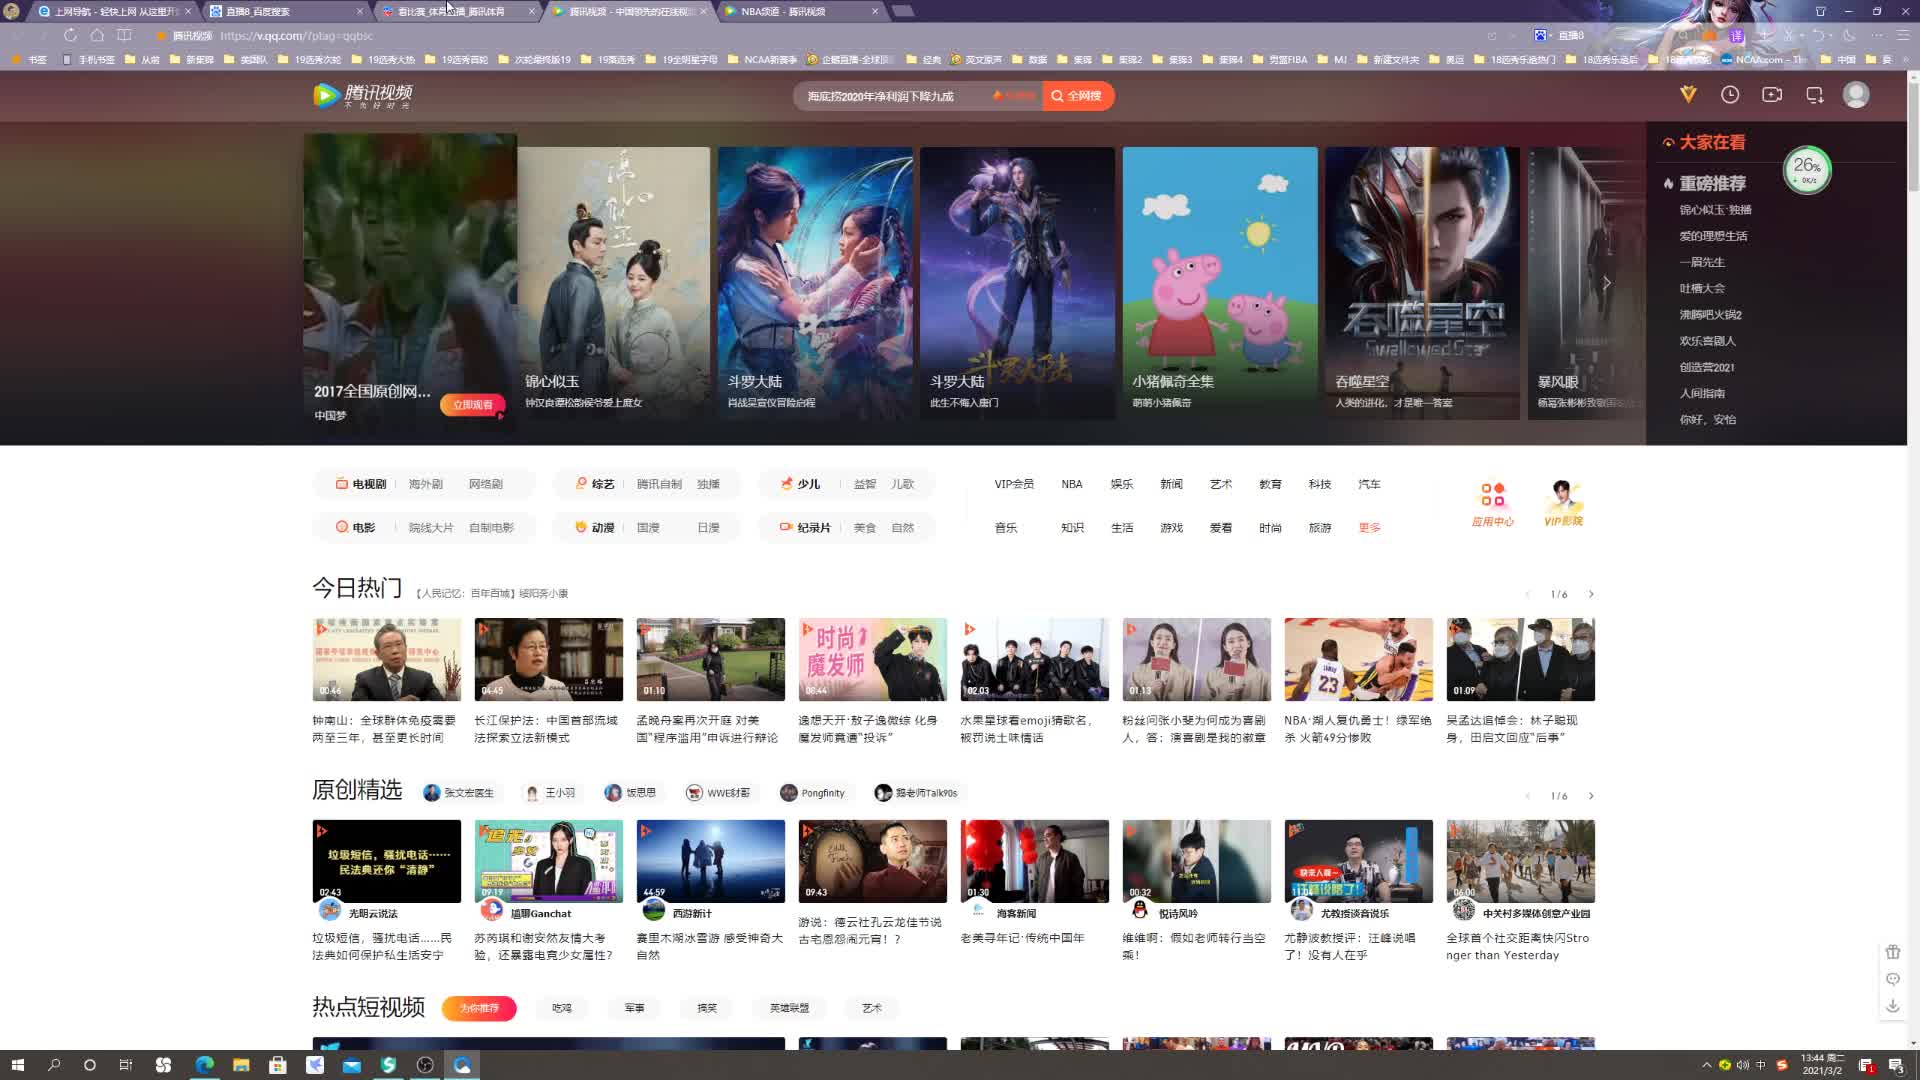The height and width of the screenshot is (1080, 1920).
Task: Click the 立即观看 watch now button
Action: tap(473, 405)
